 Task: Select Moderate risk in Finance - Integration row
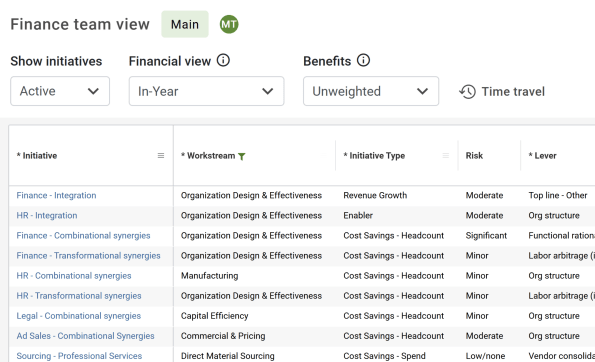(484, 195)
